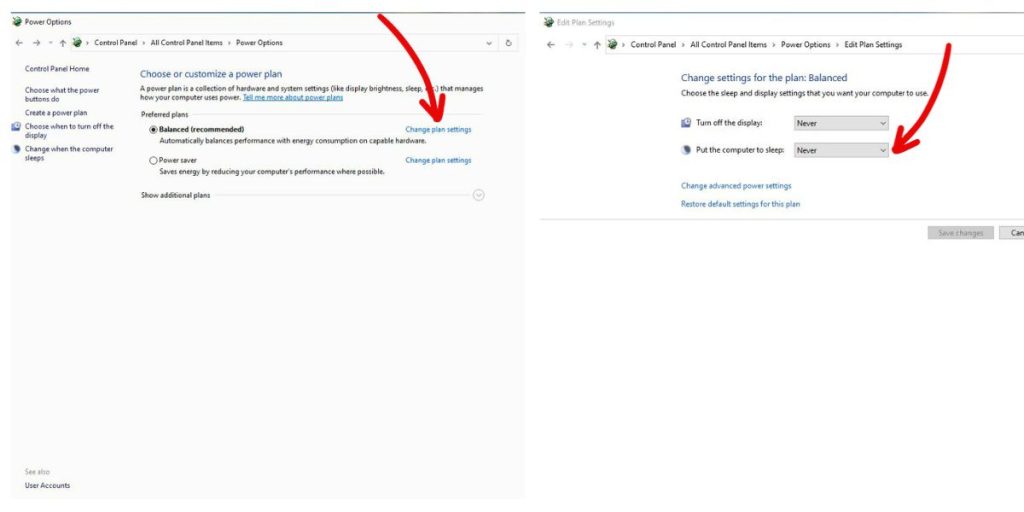The image size is (1024, 512).
Task: Click 'Change plan settings' for Power saver
Action: (x=438, y=160)
